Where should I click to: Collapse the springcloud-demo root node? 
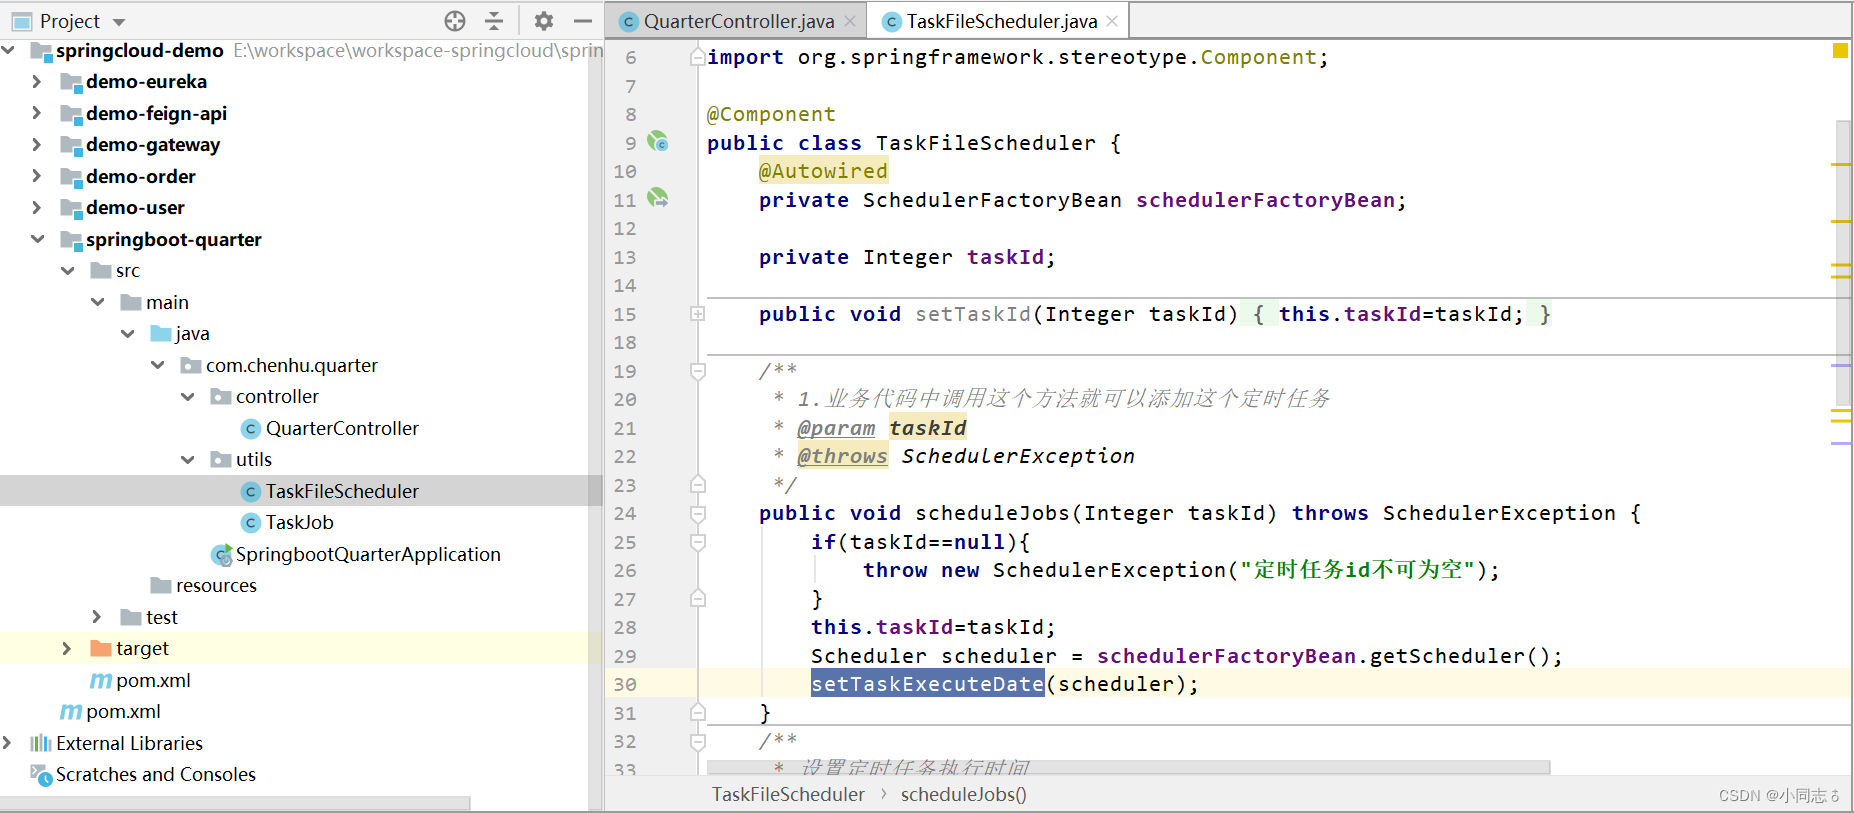pyautogui.click(x=8, y=50)
